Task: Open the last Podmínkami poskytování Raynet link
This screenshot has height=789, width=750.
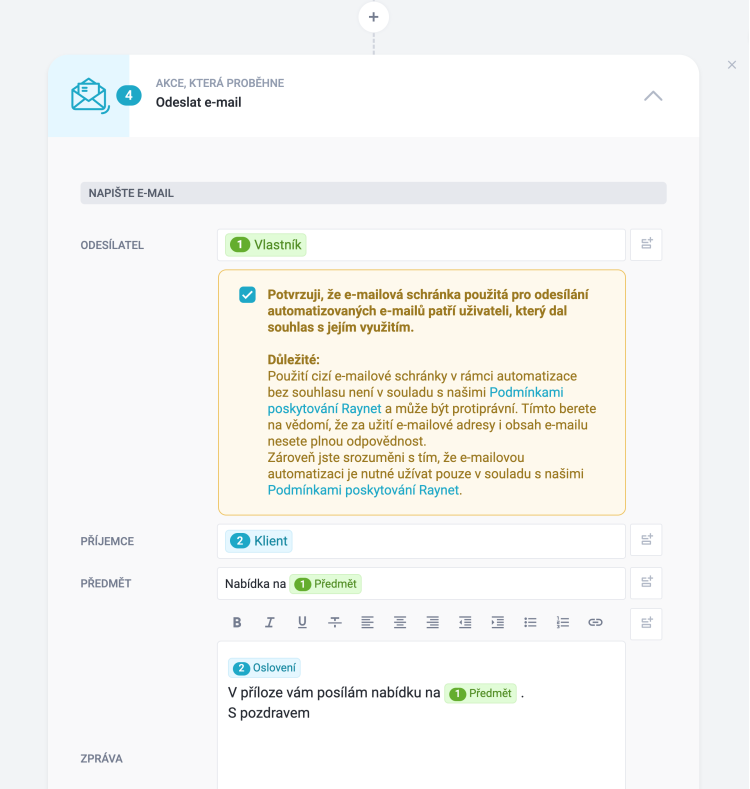Action: 363,490
